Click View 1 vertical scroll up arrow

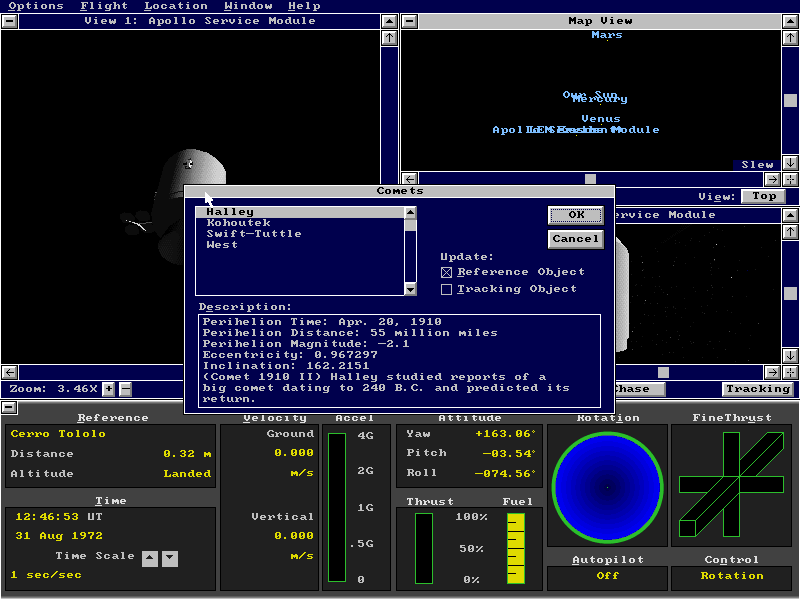tap(389, 38)
